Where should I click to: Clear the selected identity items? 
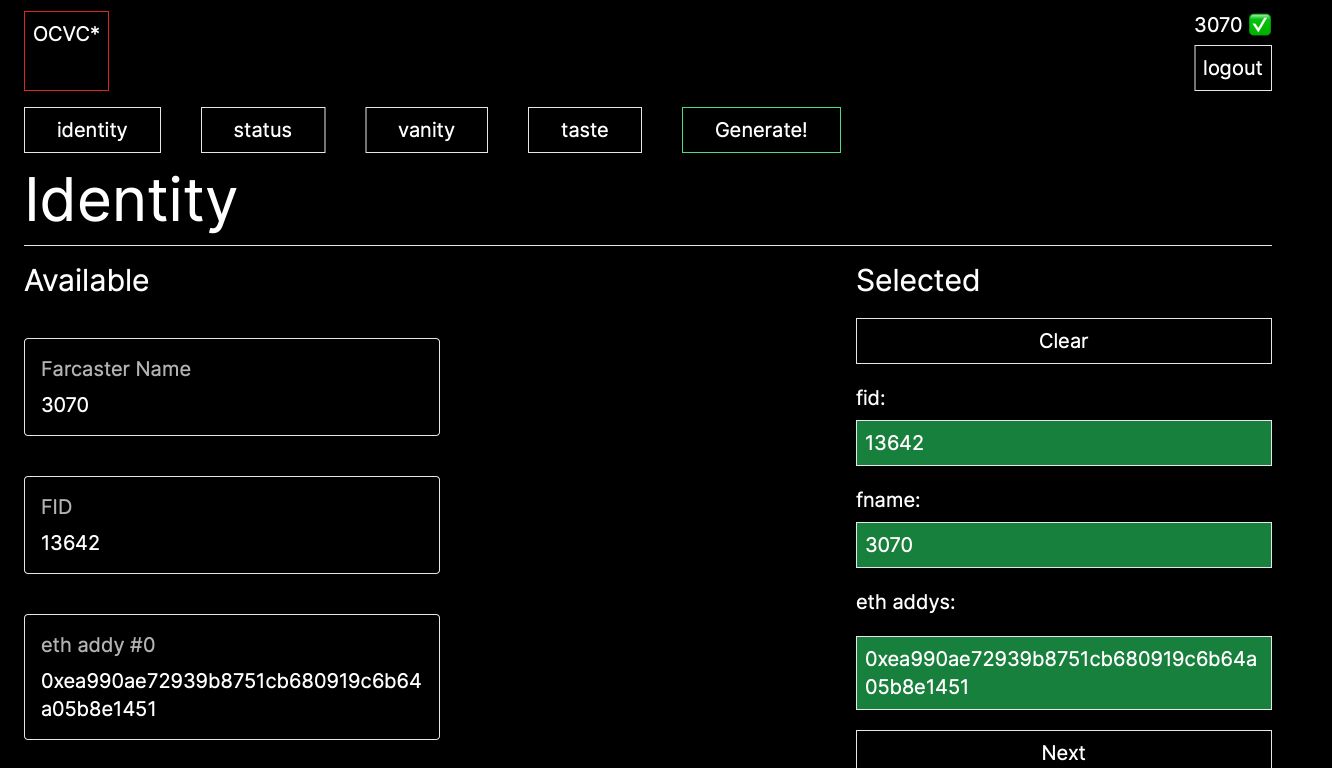pyautogui.click(x=1064, y=341)
